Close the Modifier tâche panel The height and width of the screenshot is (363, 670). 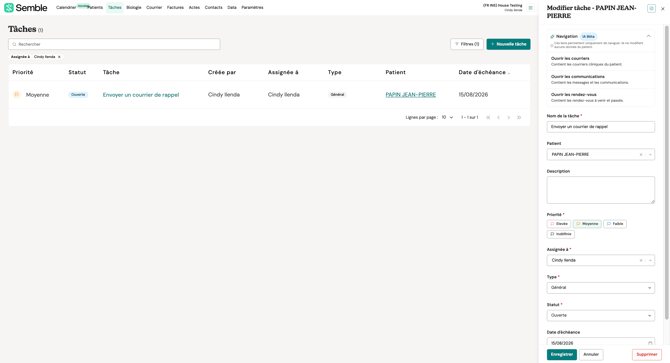(663, 9)
